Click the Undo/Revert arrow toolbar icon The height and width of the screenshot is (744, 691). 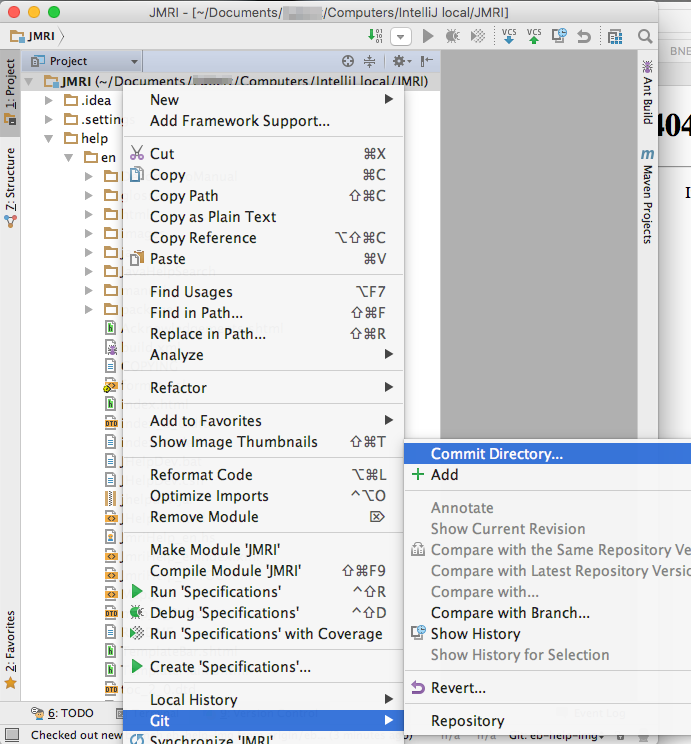tap(584, 37)
